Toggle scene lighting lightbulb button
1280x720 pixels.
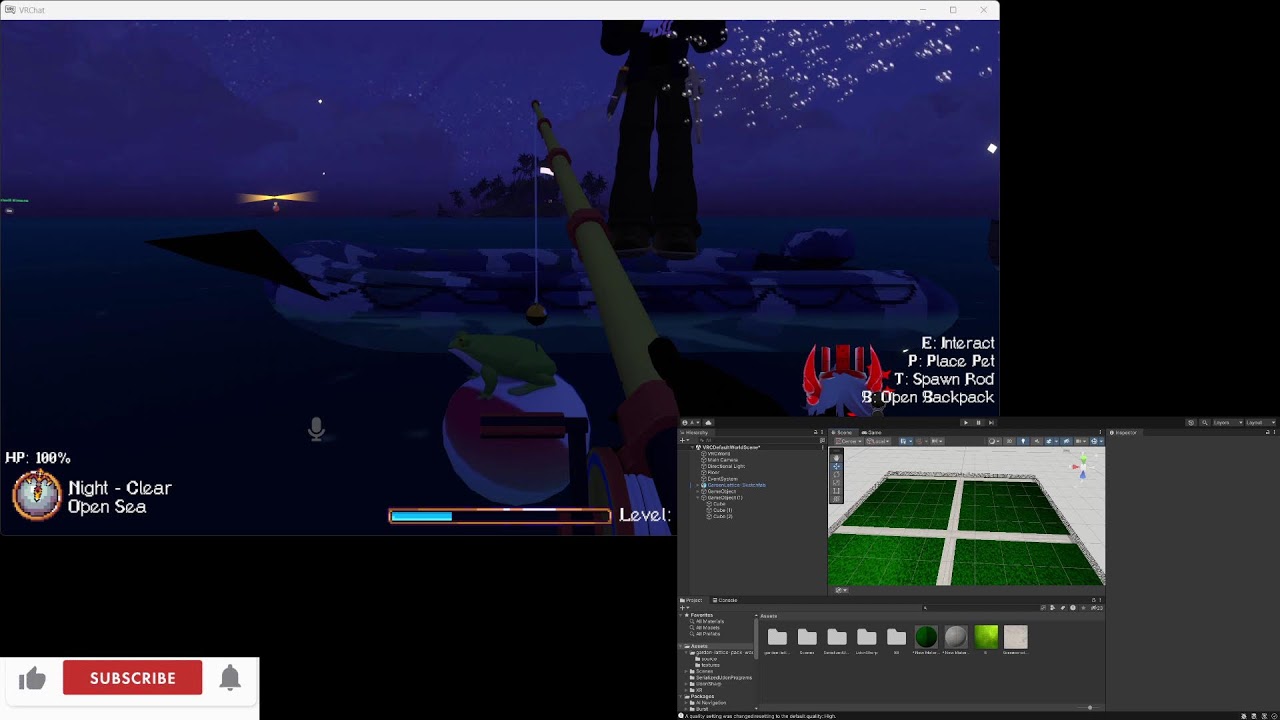point(1023,441)
